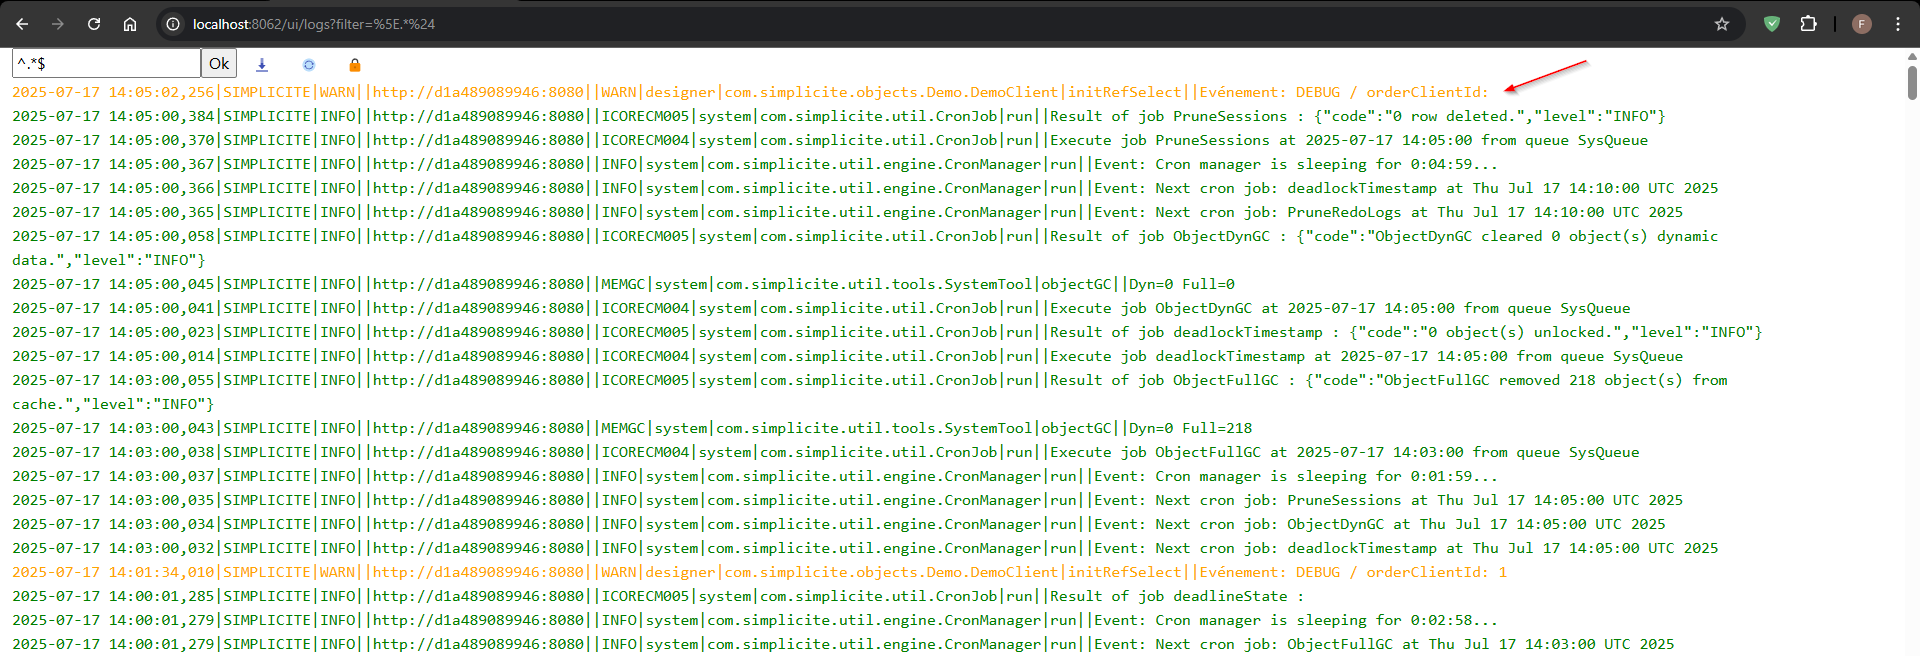Toggle the orange scroll lock icon

point(354,65)
